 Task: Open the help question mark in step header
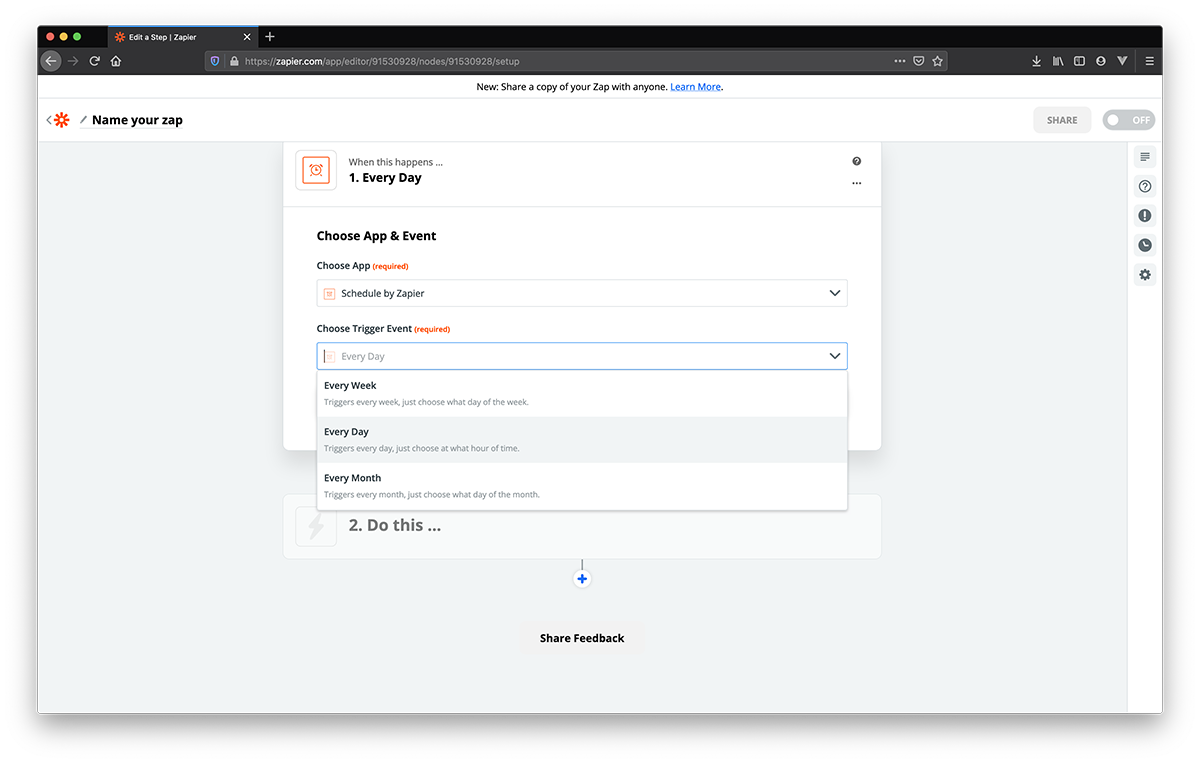(x=856, y=161)
